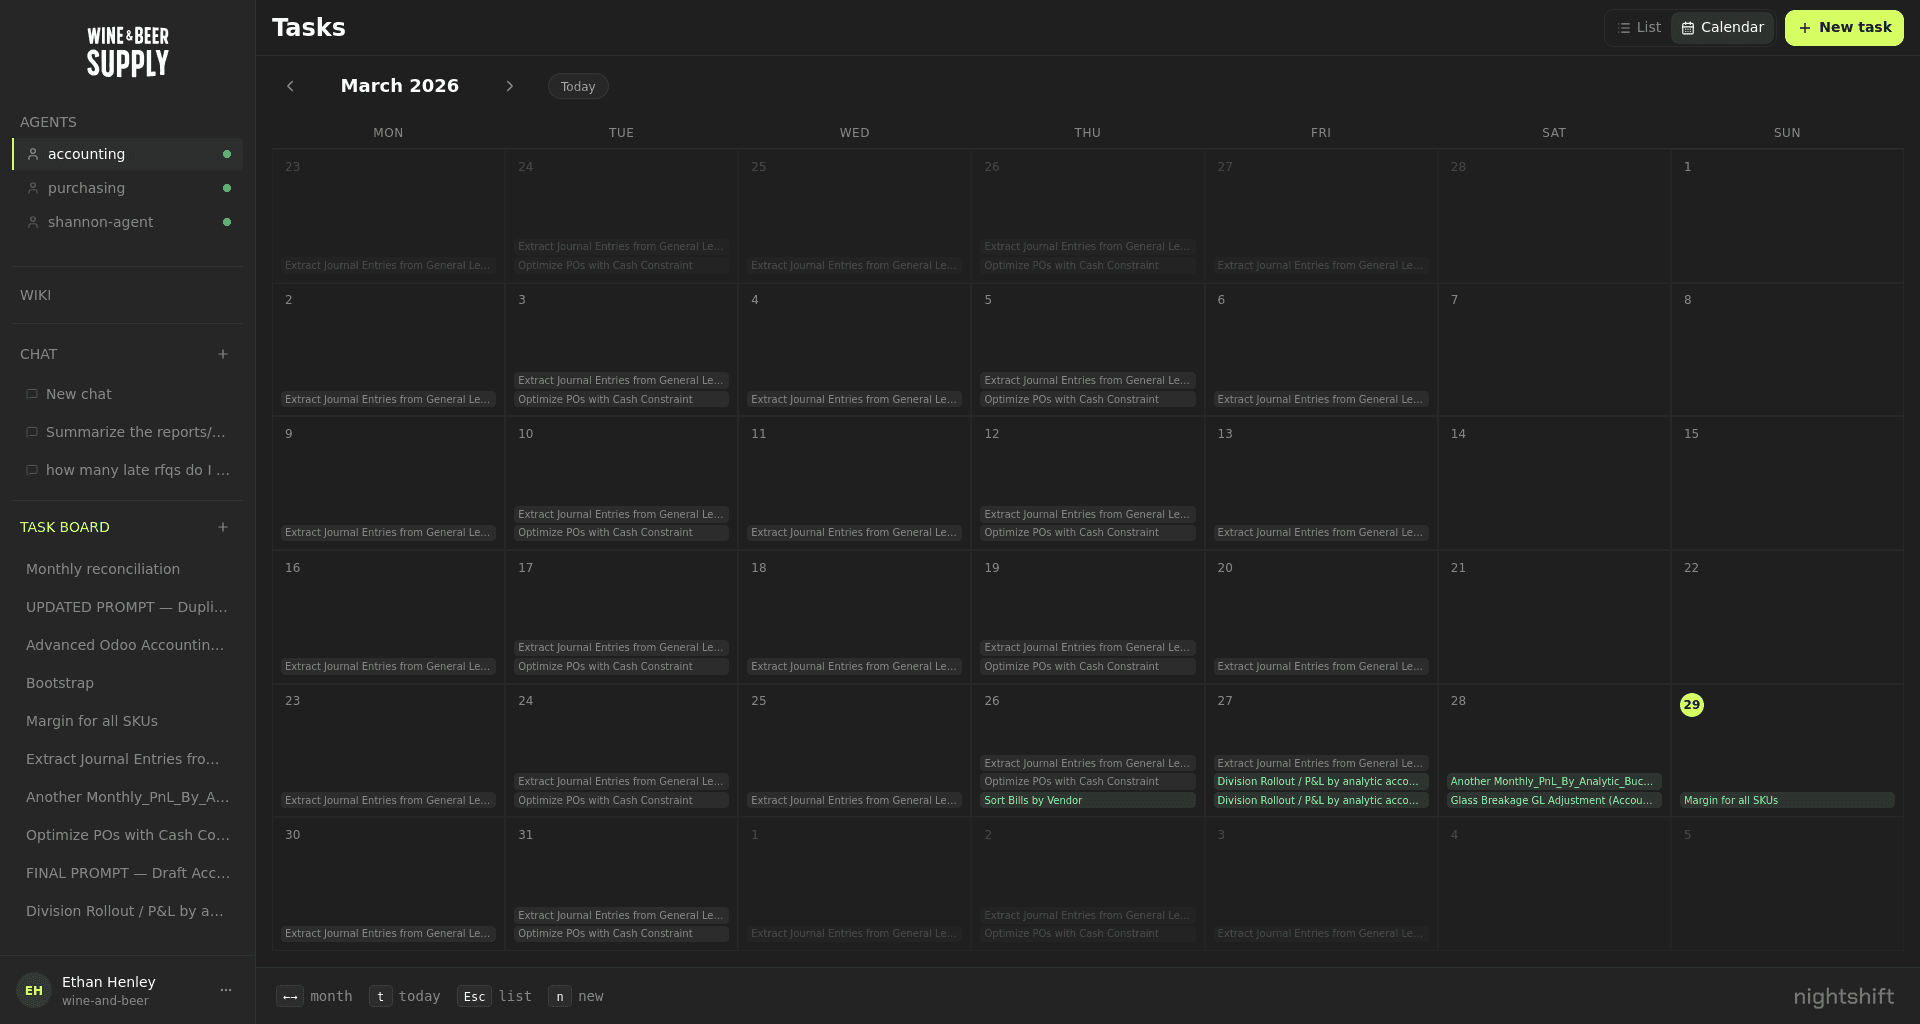Advance to next month with right chevron
Image resolution: width=1920 pixels, height=1024 pixels.
tap(510, 86)
